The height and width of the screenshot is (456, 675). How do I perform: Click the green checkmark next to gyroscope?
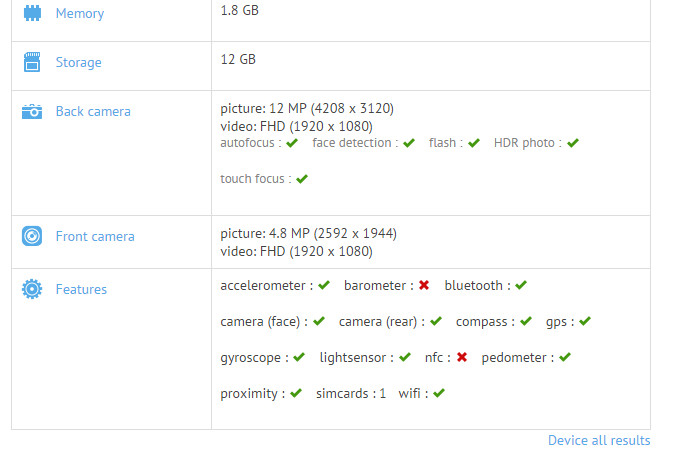pyautogui.click(x=299, y=357)
